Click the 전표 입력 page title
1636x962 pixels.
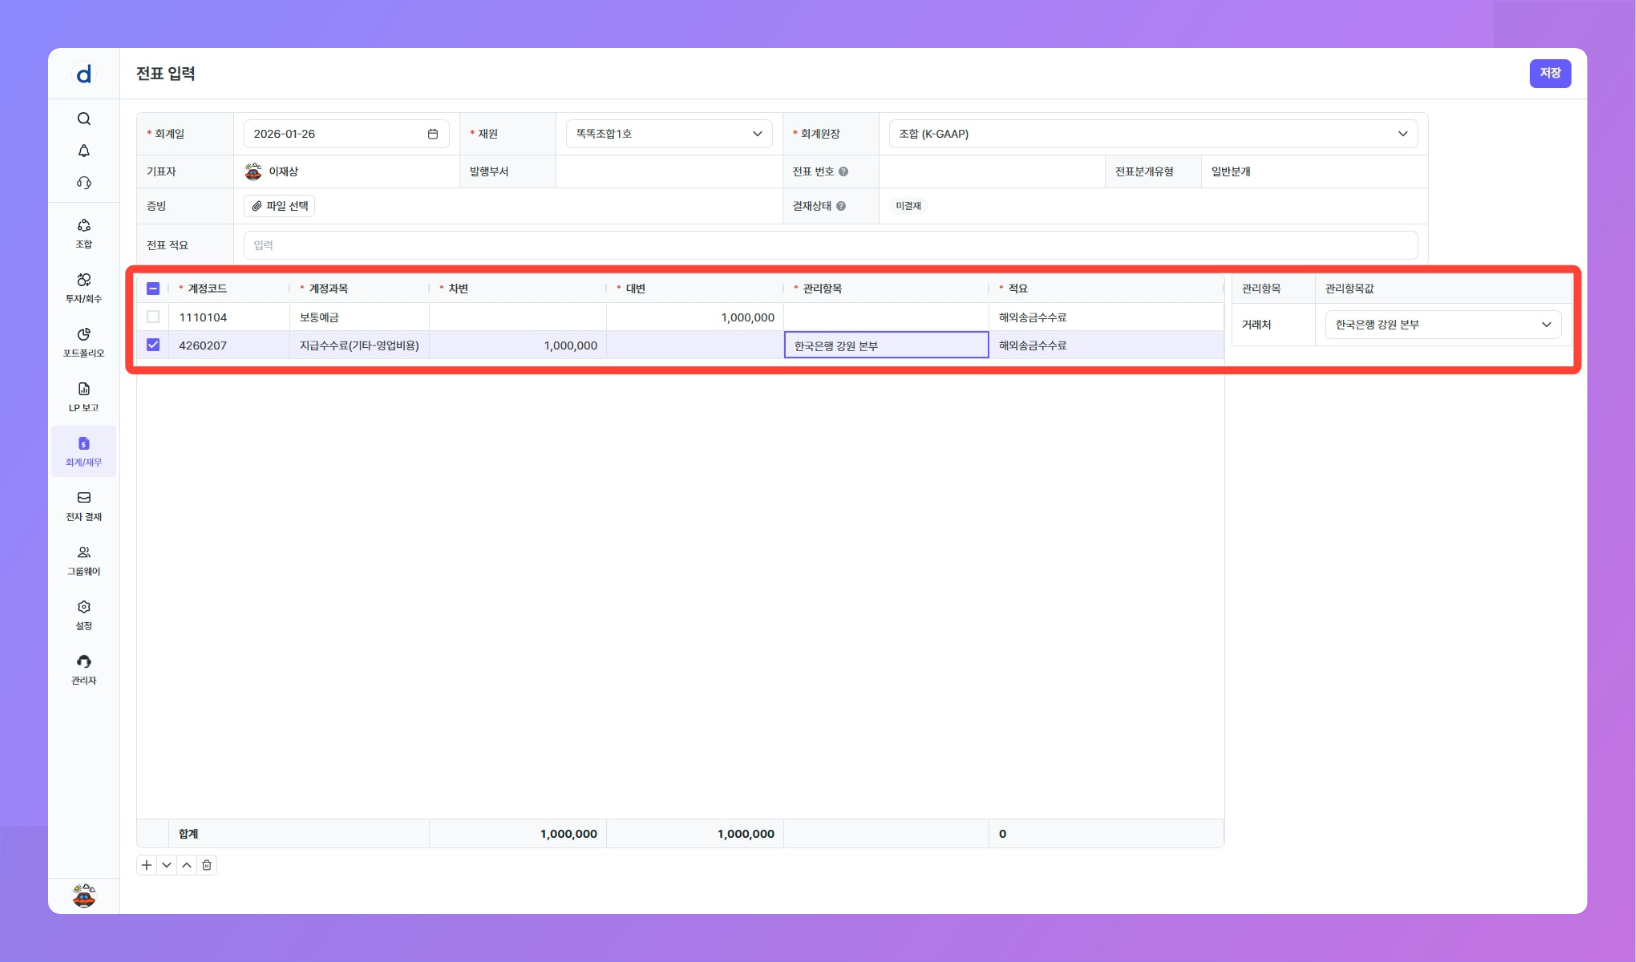coord(166,74)
